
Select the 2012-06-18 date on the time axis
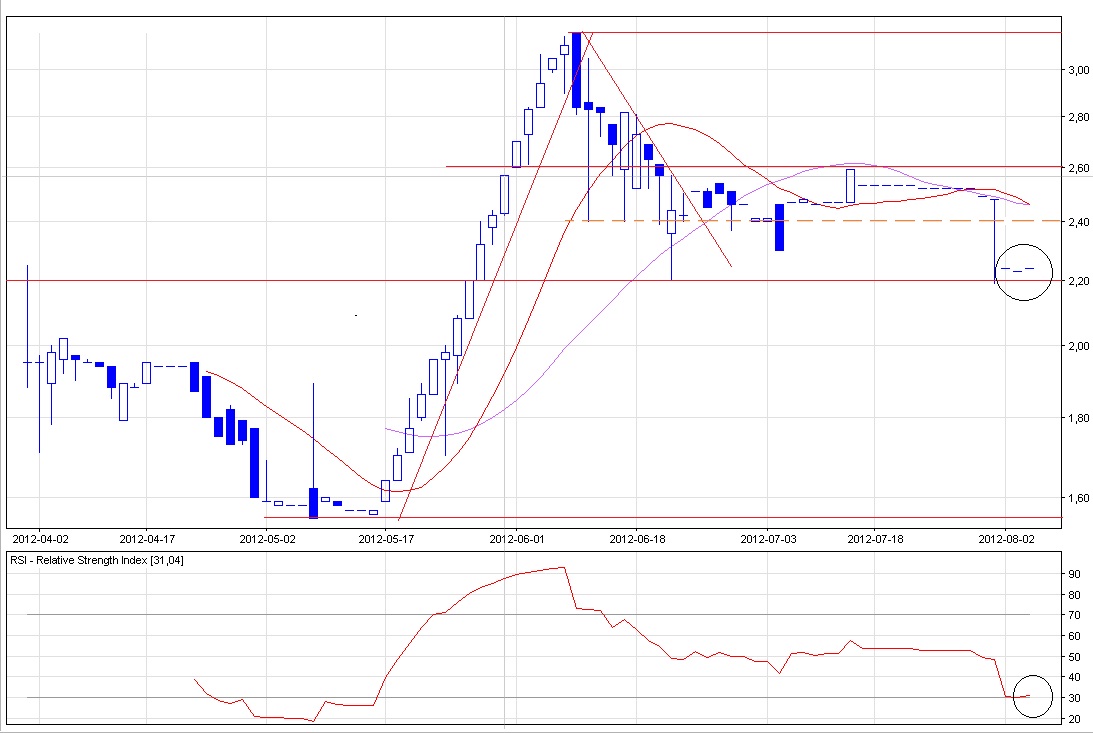637,538
